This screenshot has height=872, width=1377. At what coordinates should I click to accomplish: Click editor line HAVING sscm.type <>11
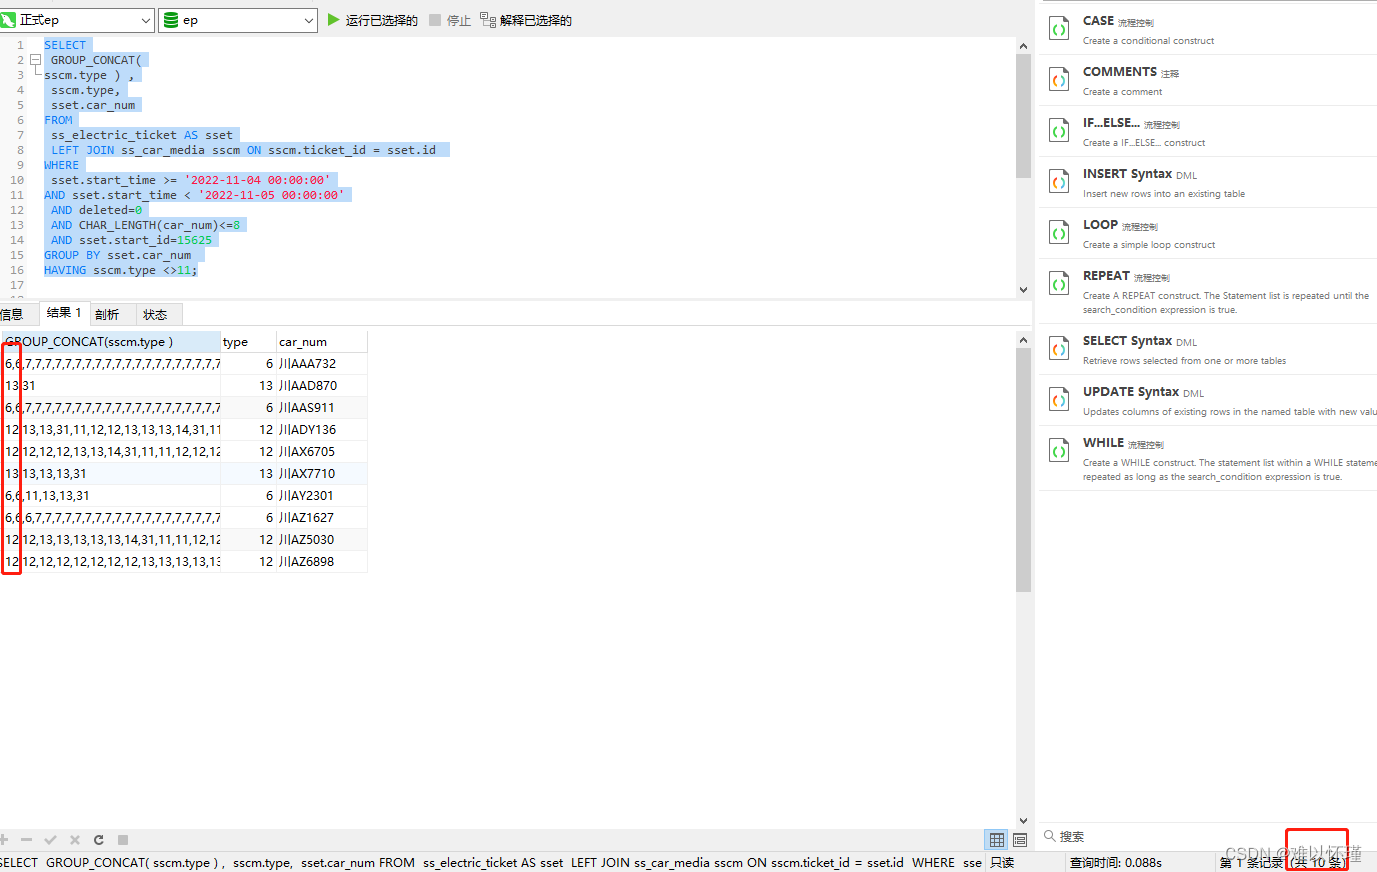point(121,270)
